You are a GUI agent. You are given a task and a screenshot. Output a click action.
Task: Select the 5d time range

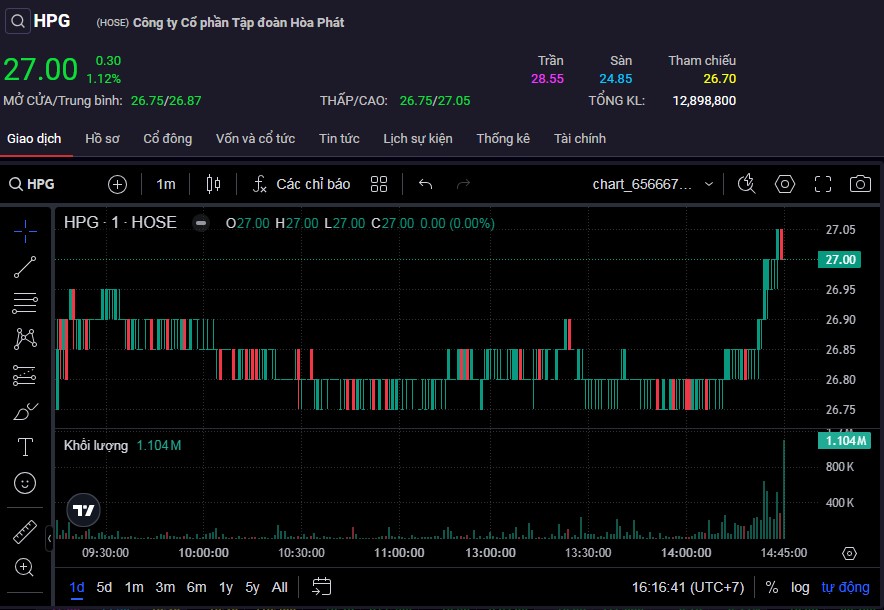[x=104, y=587]
